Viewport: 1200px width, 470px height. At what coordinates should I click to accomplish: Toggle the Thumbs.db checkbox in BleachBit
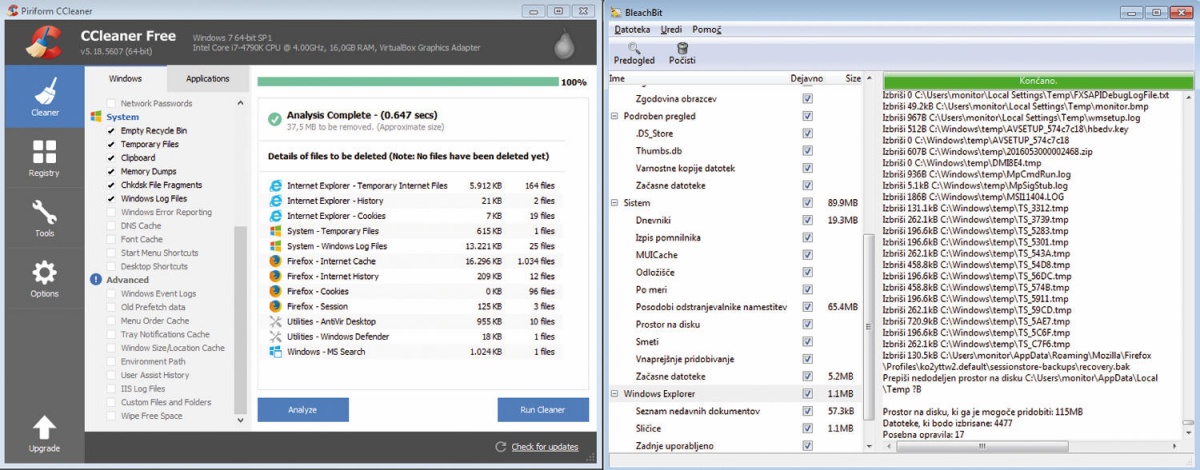pos(807,151)
